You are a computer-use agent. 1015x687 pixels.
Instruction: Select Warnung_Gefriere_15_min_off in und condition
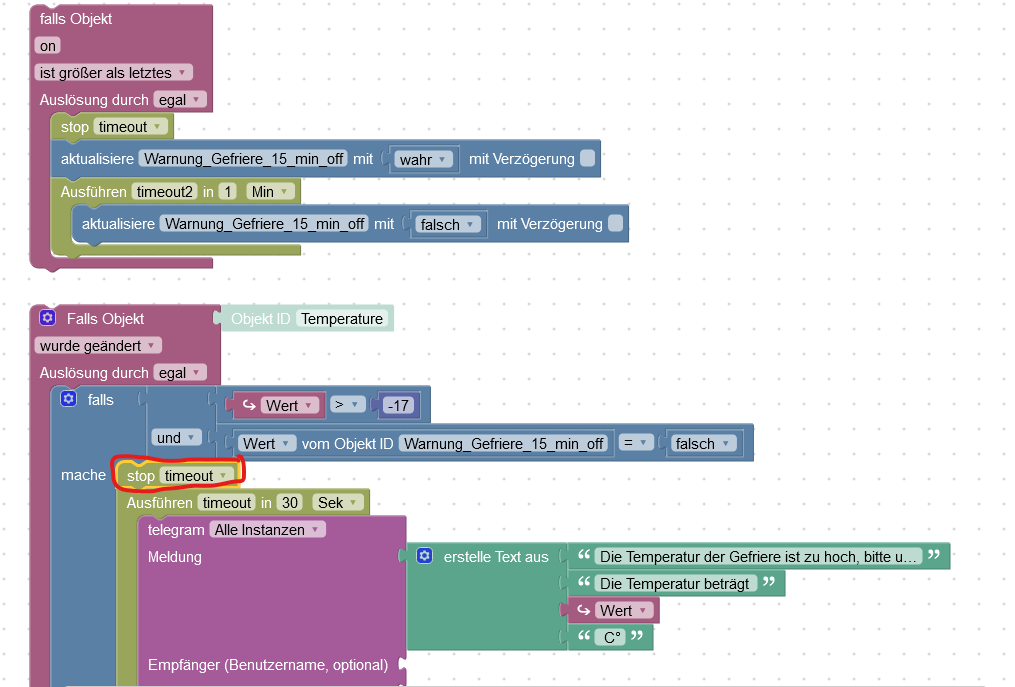coord(504,444)
